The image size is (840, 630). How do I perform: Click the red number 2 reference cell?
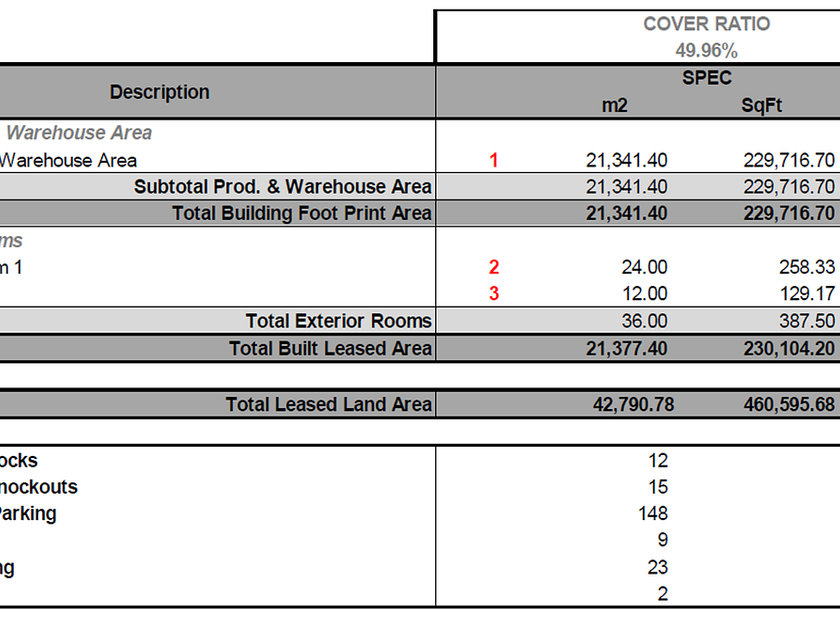[493, 267]
